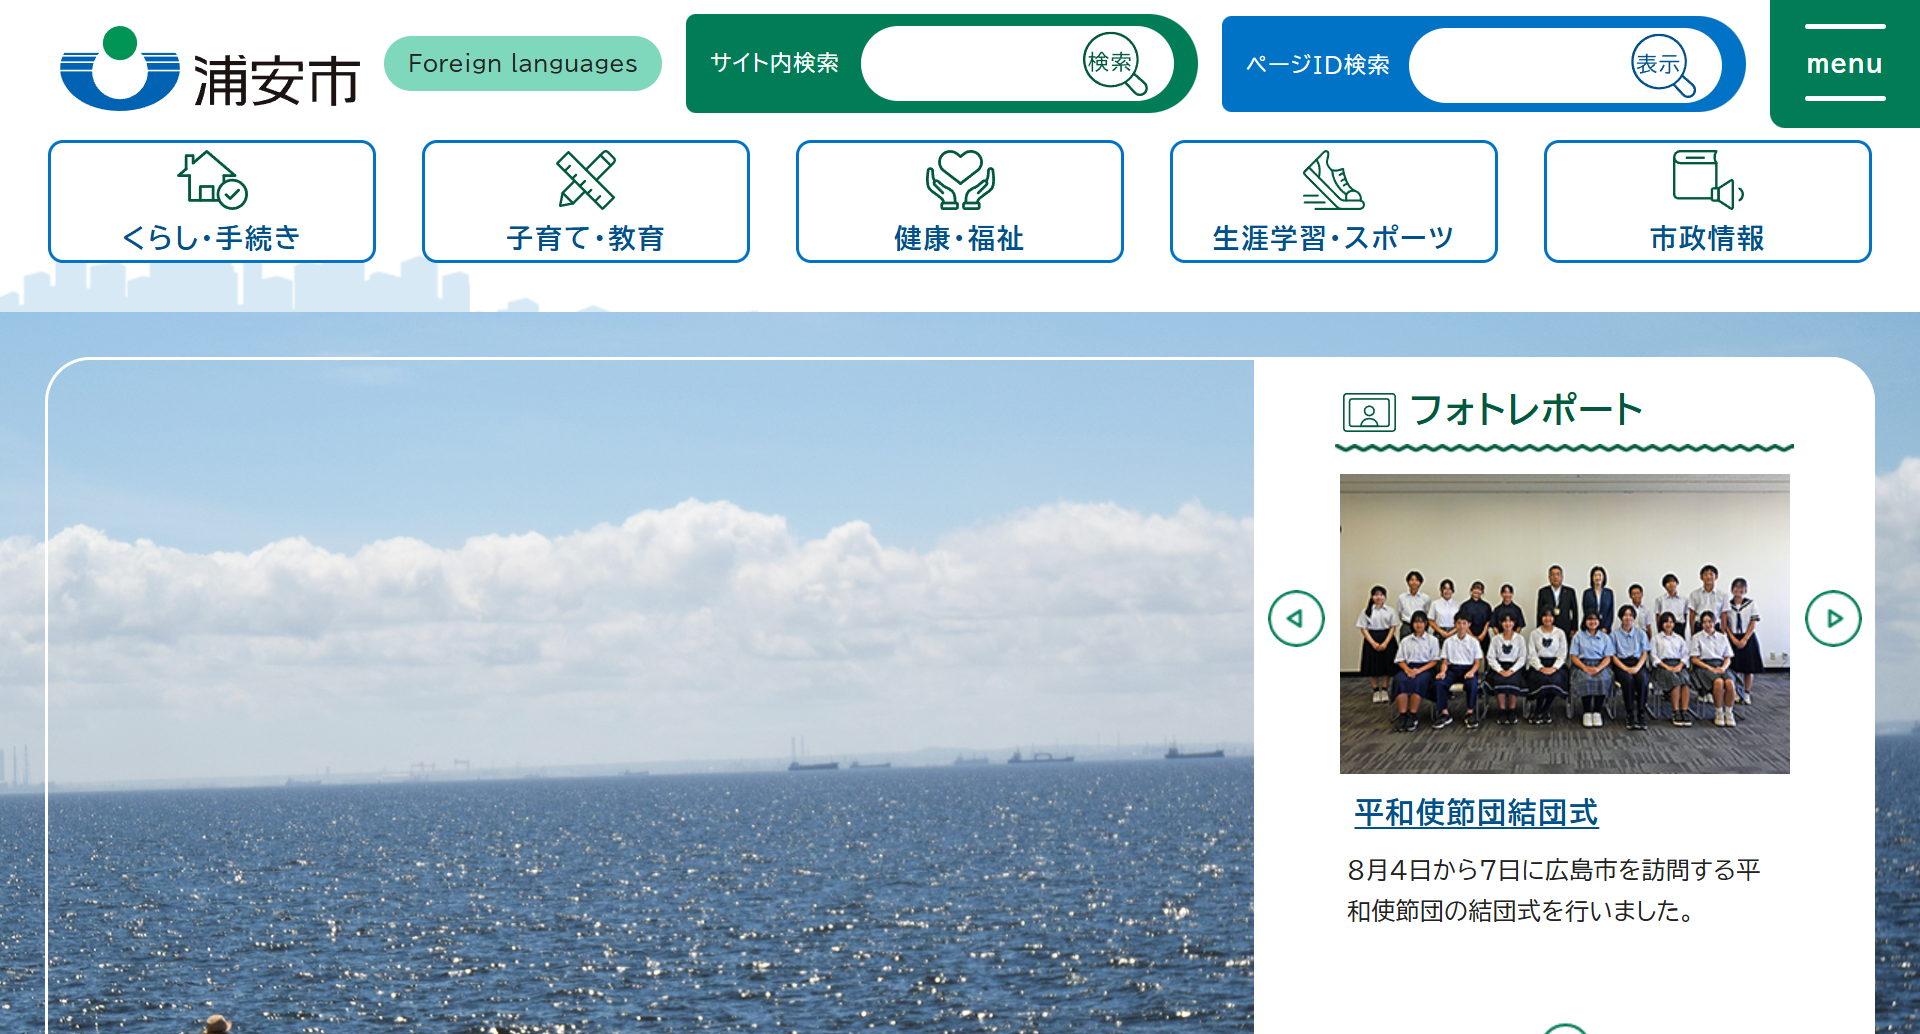Click the サイト内検索 label
The width and height of the screenshot is (1920, 1034).
(774, 63)
